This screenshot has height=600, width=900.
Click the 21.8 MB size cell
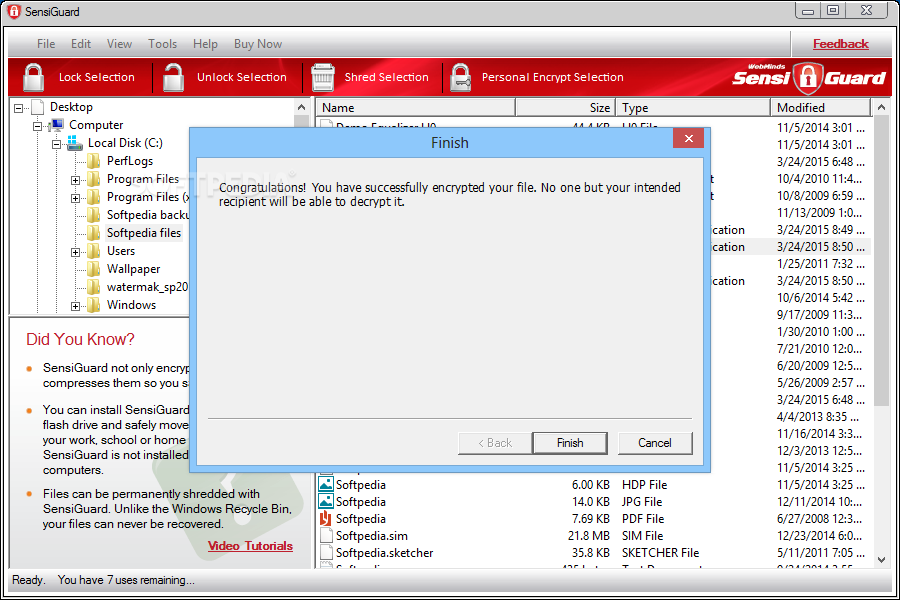pos(588,536)
